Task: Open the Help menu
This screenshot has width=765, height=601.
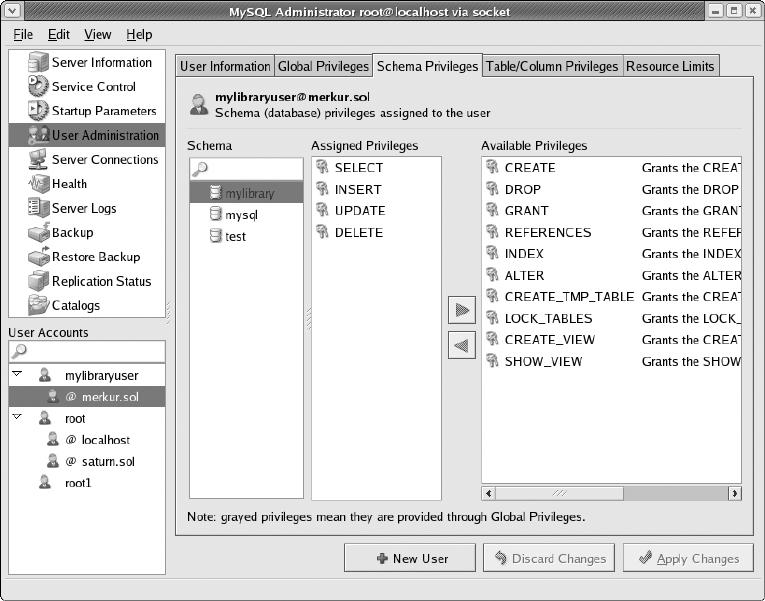Action: coord(139,35)
